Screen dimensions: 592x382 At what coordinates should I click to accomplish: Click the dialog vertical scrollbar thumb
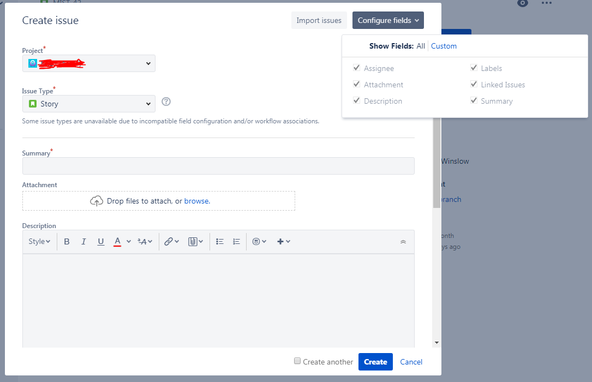tap(436, 163)
